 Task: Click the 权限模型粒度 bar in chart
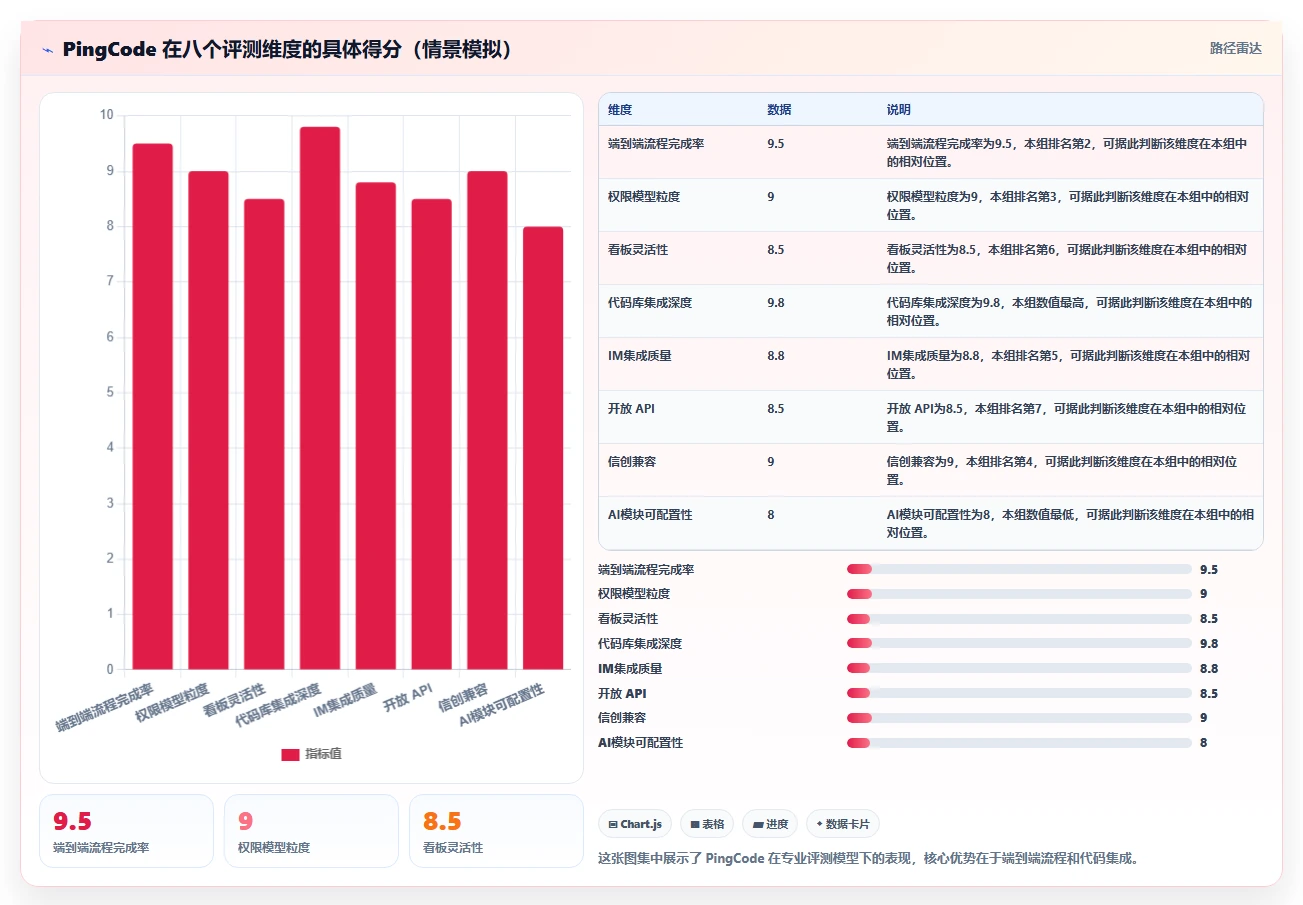[x=208, y=420]
